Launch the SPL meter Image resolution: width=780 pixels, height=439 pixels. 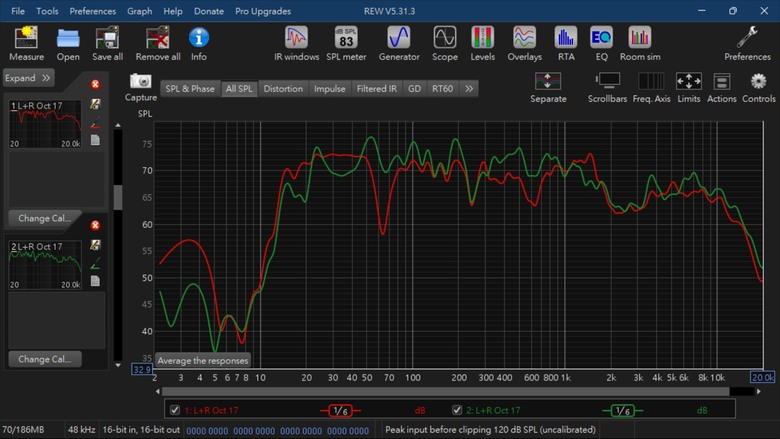click(346, 38)
